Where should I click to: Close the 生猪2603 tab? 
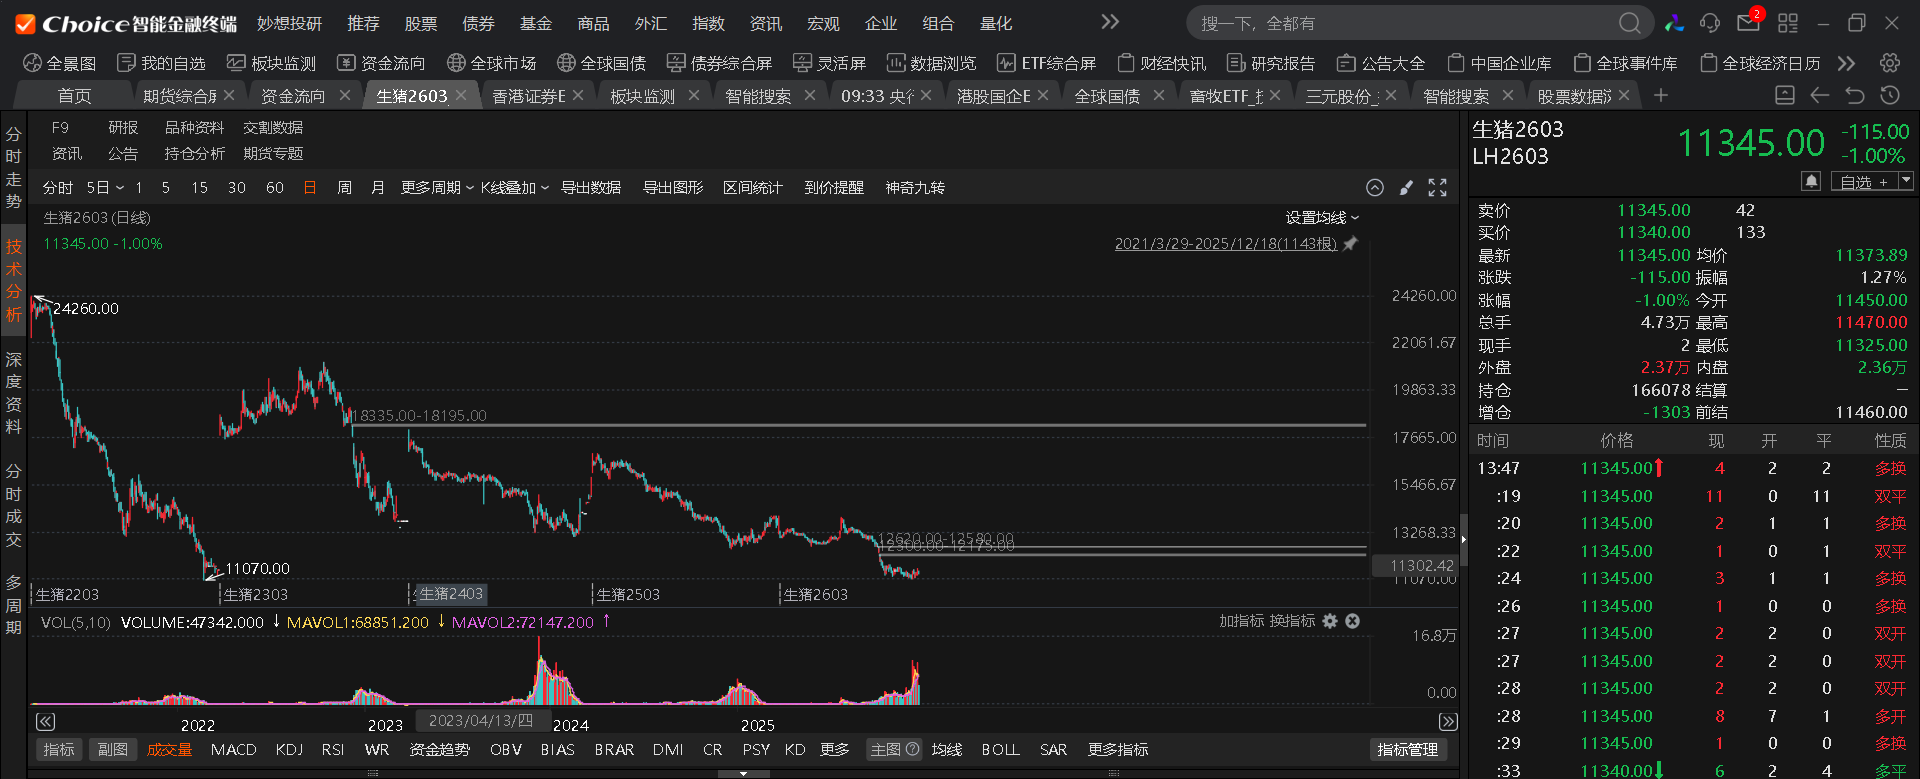461,95
